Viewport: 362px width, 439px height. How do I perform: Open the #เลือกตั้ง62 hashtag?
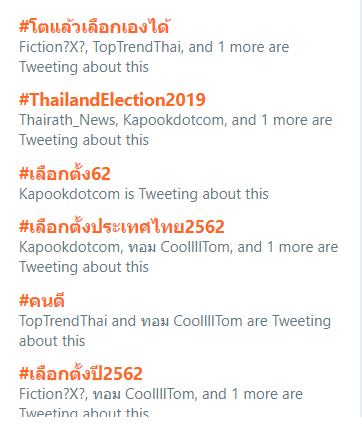tap(65, 173)
